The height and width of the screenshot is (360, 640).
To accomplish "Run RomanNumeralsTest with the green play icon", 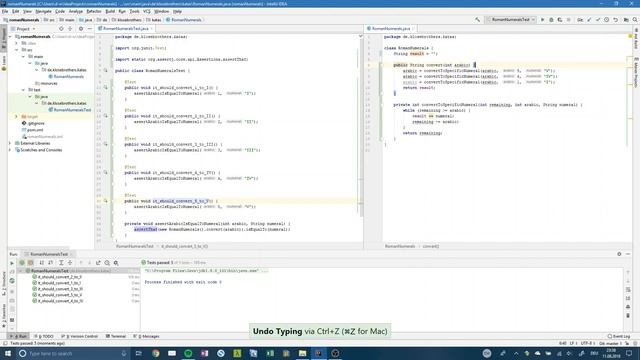I will pyautogui.click(x=542, y=20).
